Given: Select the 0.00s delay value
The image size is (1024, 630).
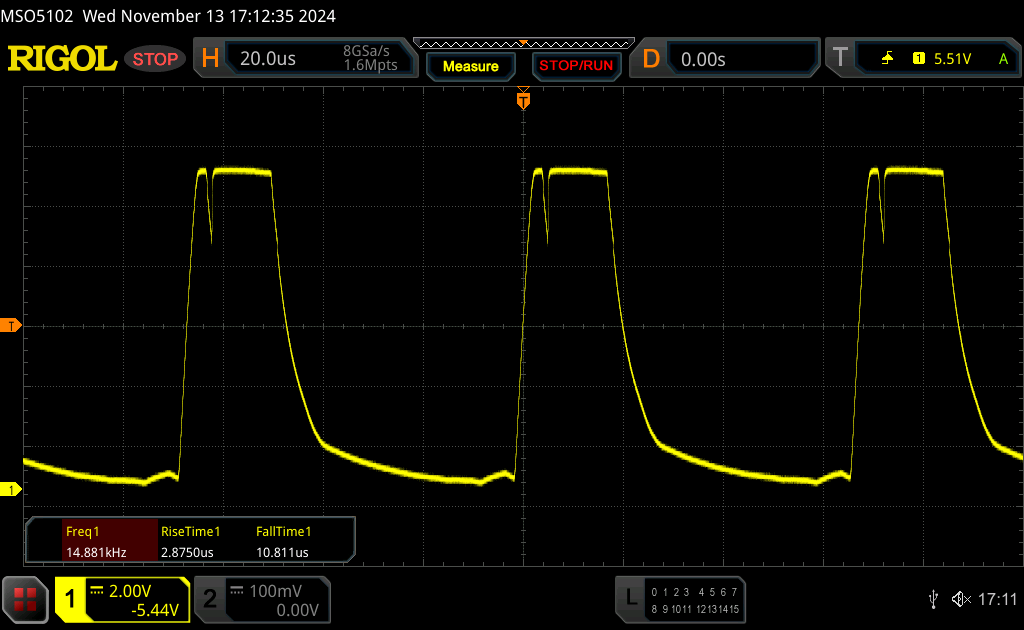Looking at the screenshot, I should [703, 59].
